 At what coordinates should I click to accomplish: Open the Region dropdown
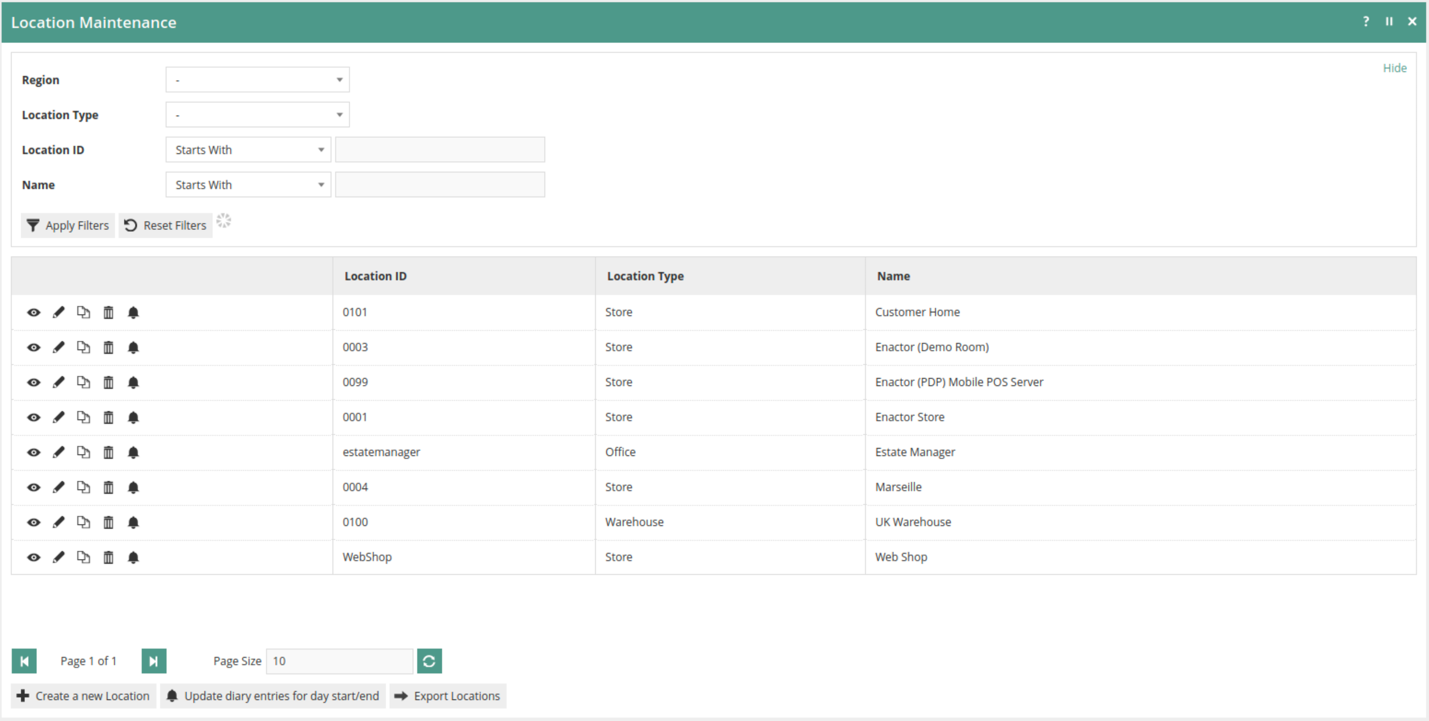(258, 80)
